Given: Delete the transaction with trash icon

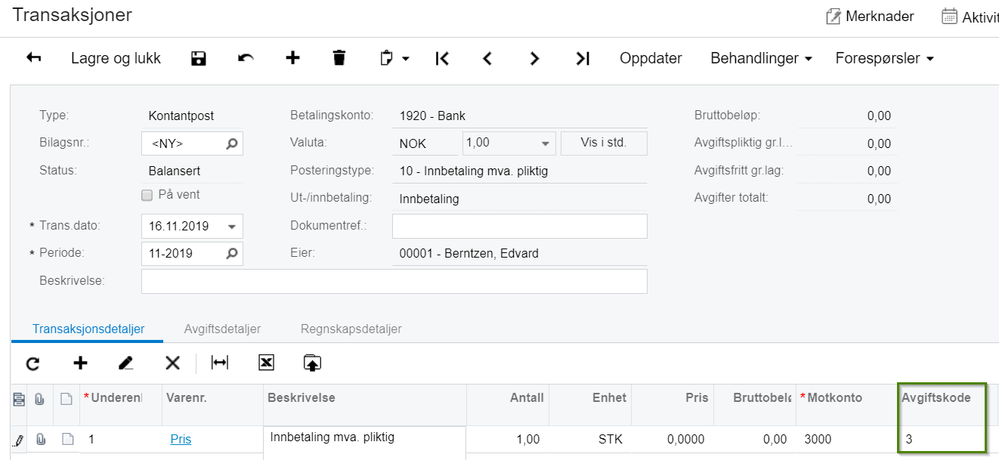Looking at the screenshot, I should pyautogui.click(x=339, y=58).
